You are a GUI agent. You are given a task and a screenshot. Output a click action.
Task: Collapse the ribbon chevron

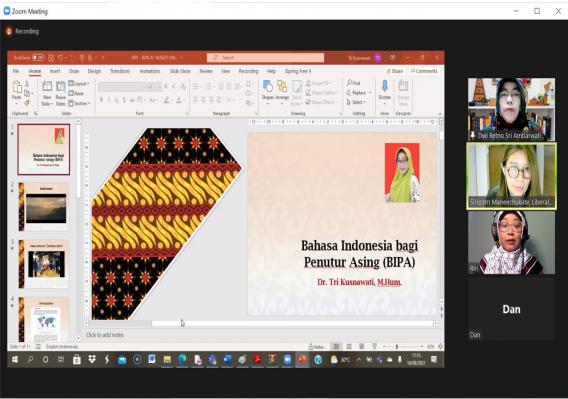[440, 114]
